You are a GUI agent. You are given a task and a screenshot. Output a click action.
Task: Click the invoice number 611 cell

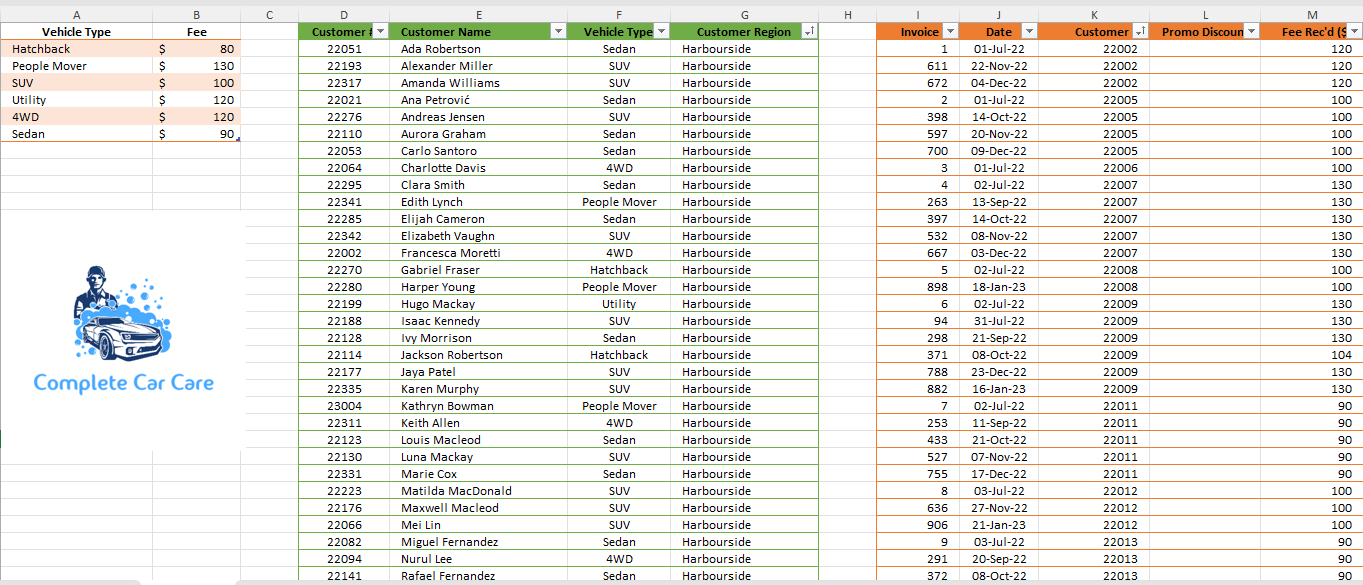tap(920, 65)
